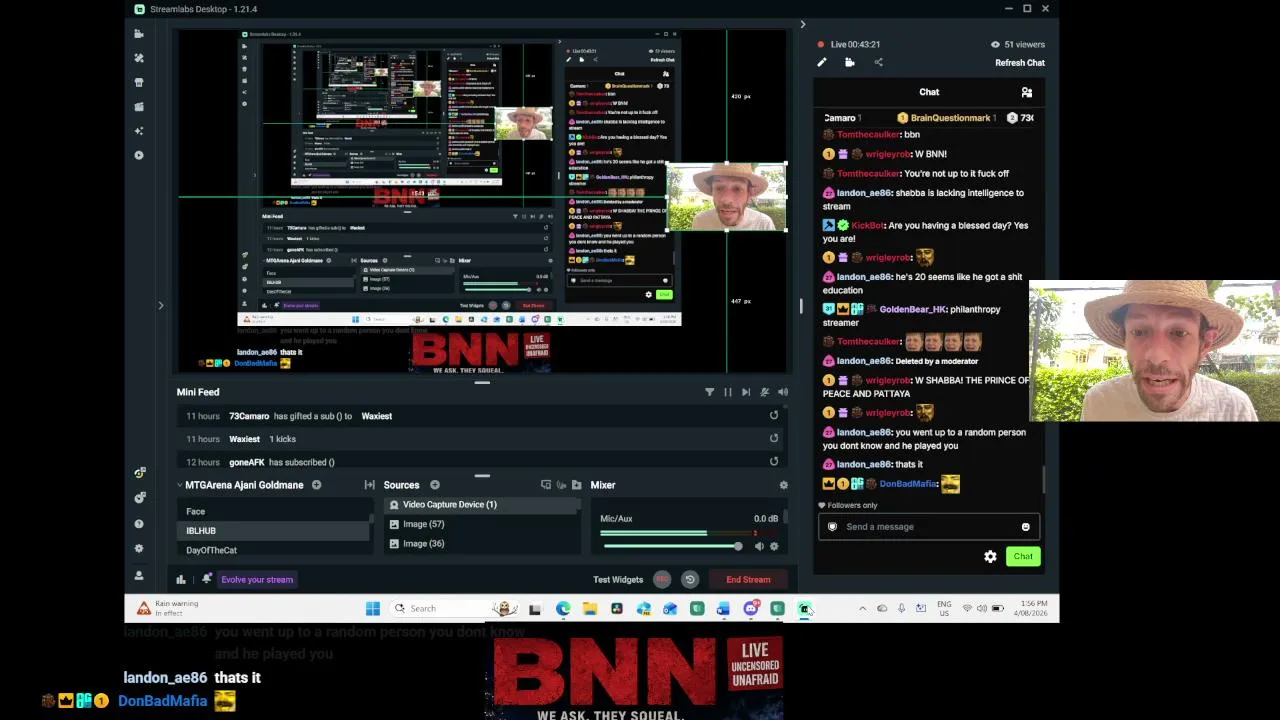Click the webcam overlay in stream preview
The width and height of the screenshot is (1280, 720).
(x=727, y=197)
